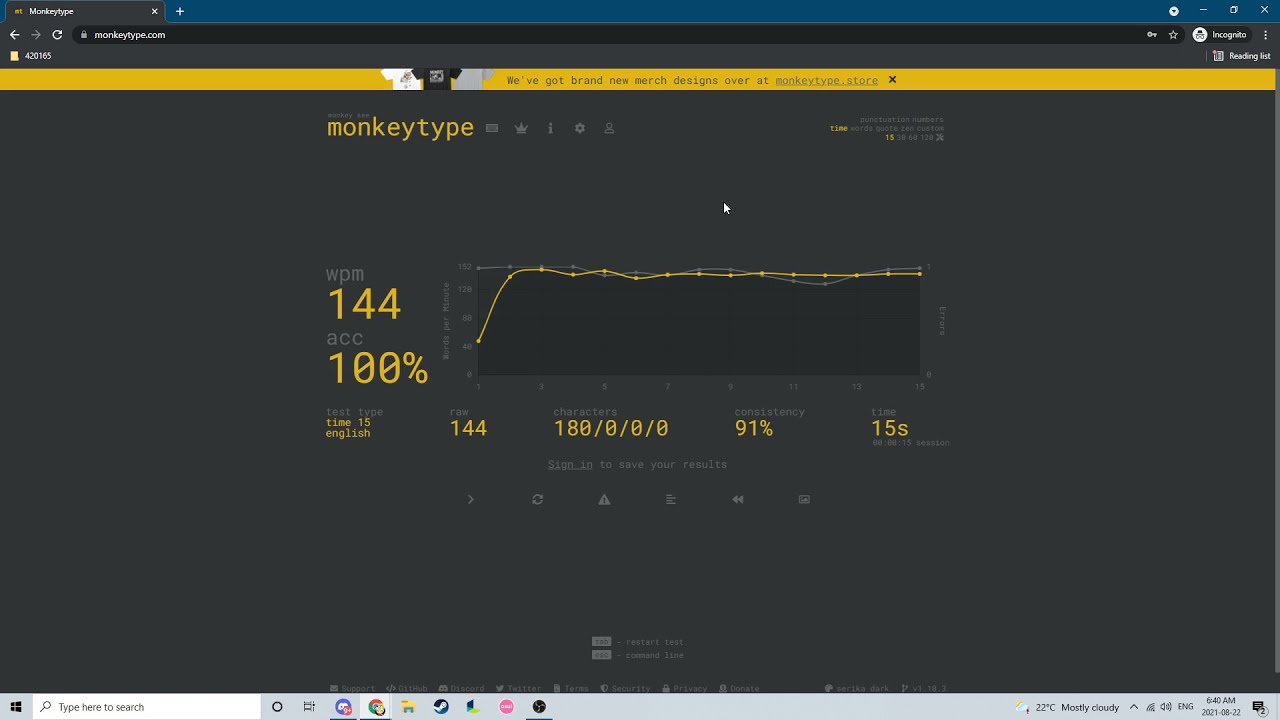Click characters value 180/0/0/0
1280x720 pixels.
pyautogui.click(x=611, y=428)
